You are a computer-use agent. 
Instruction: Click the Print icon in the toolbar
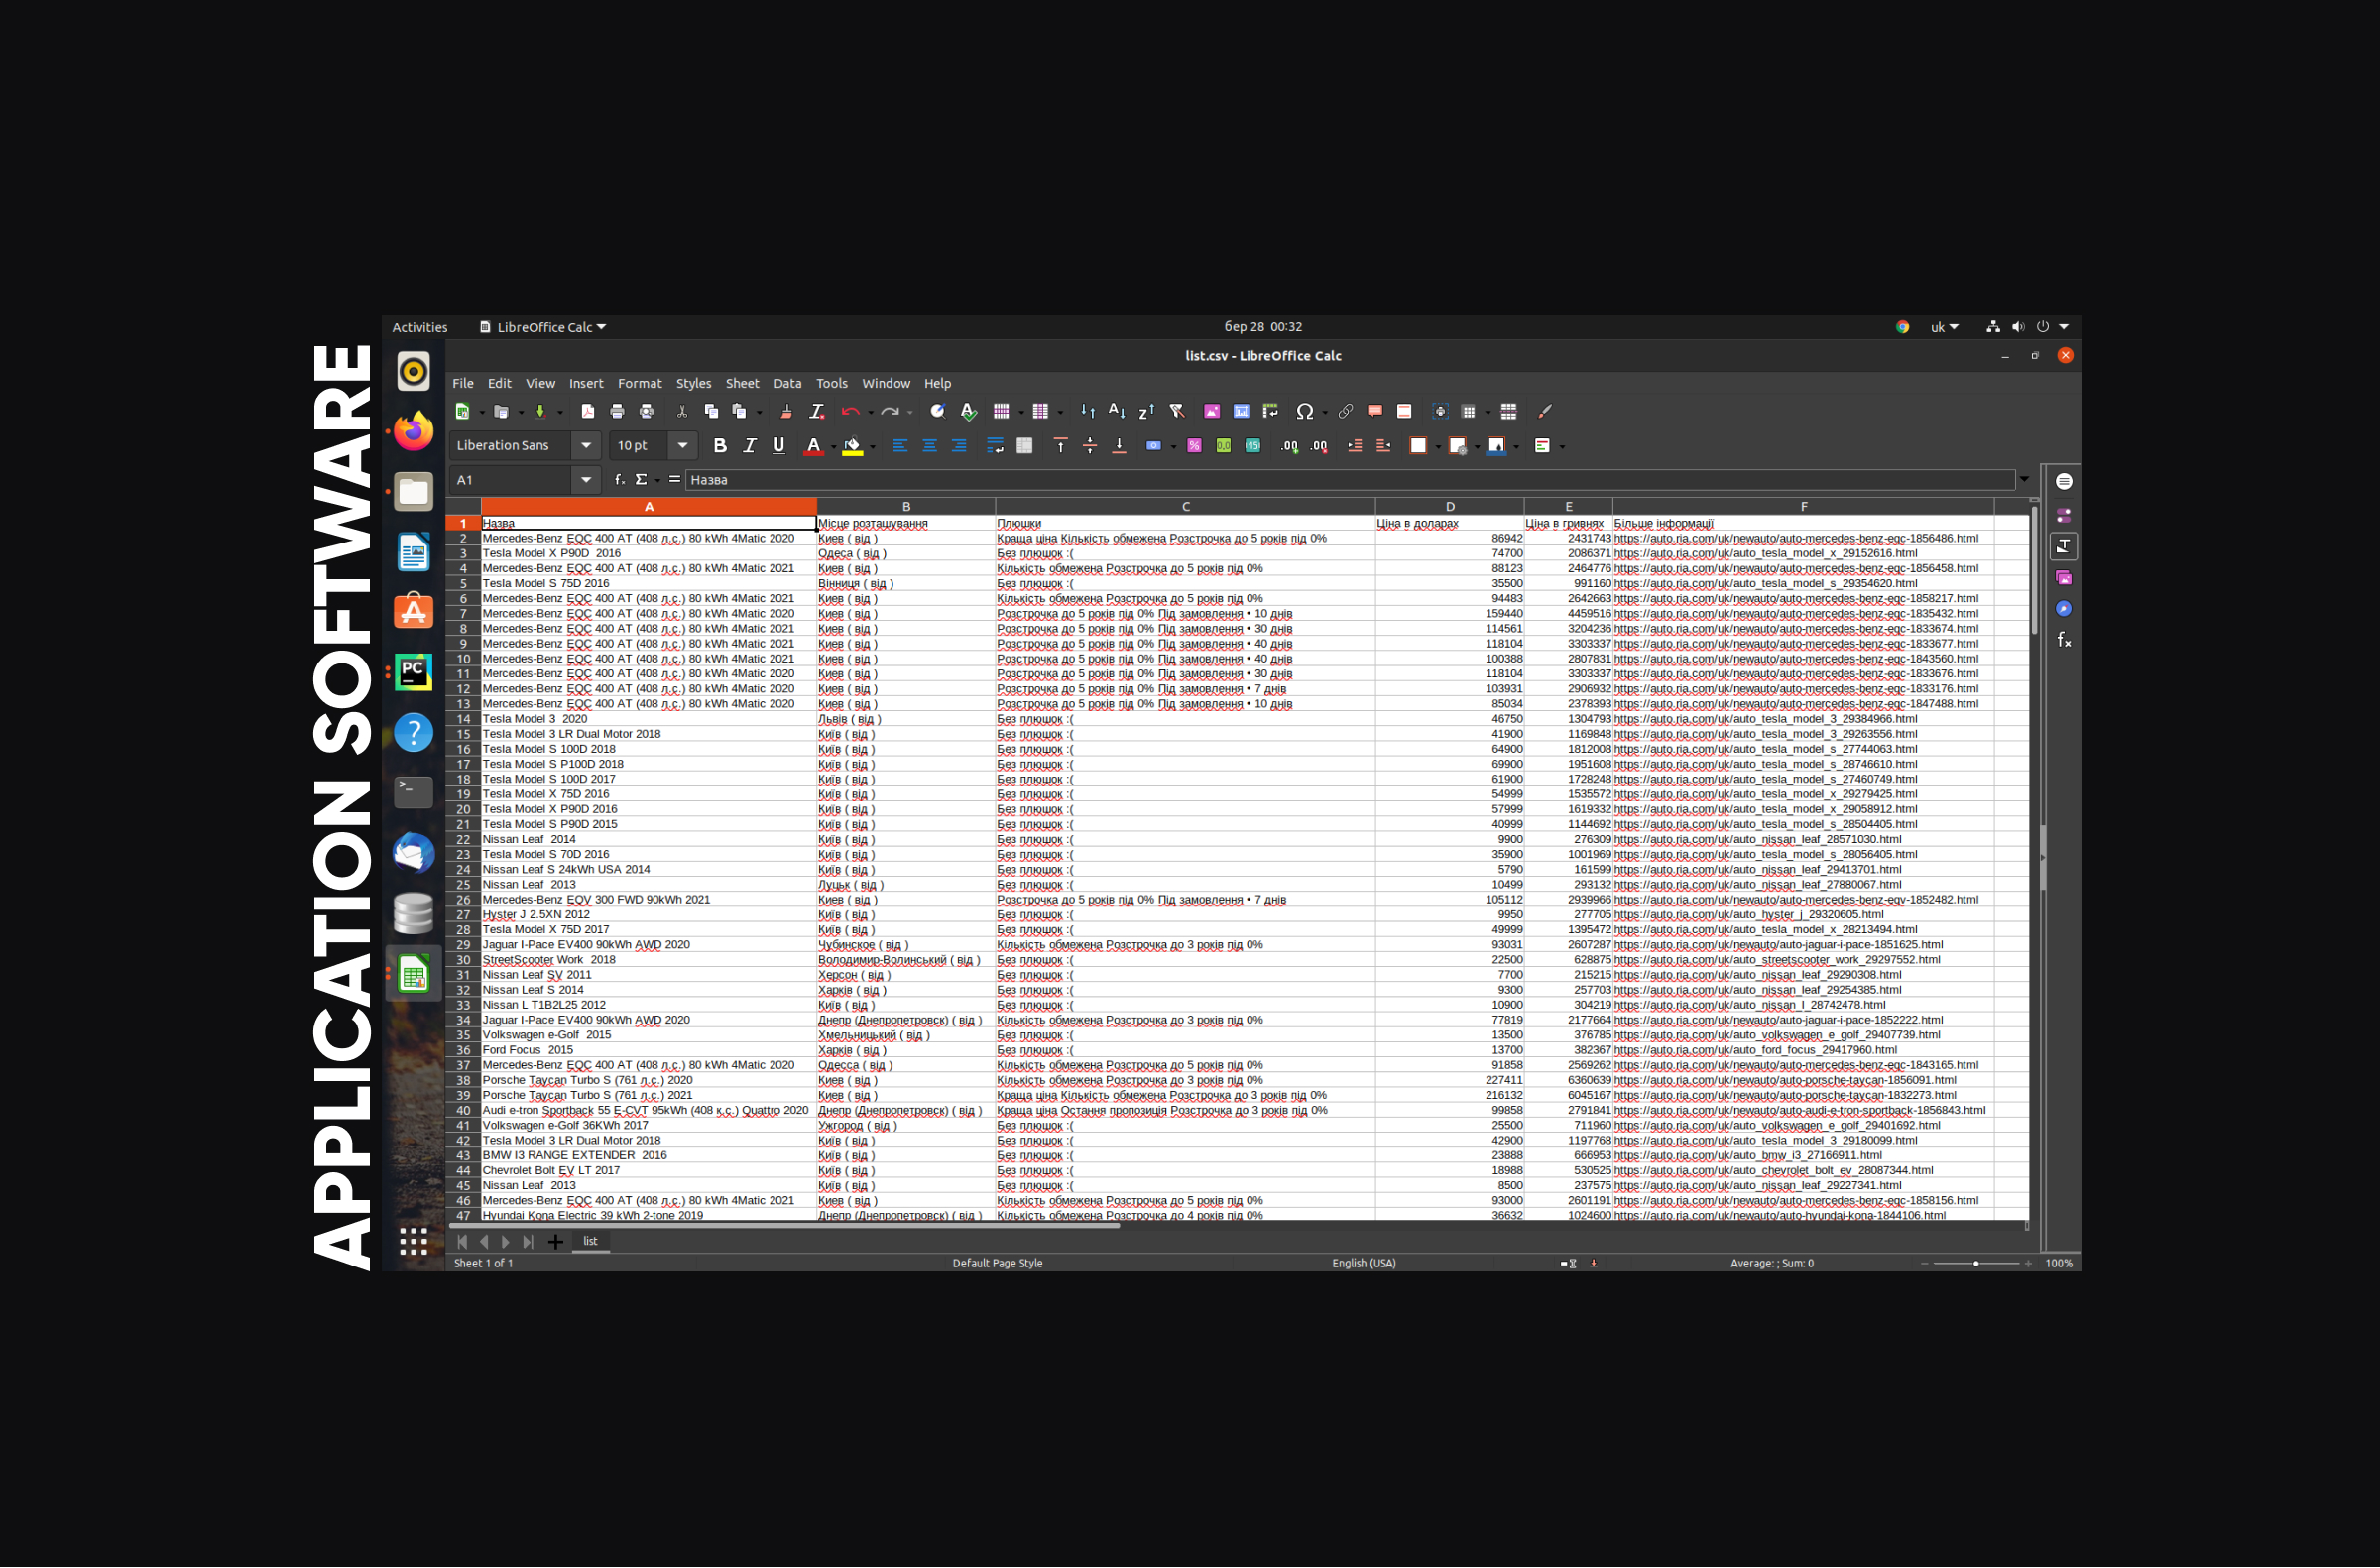(x=617, y=411)
